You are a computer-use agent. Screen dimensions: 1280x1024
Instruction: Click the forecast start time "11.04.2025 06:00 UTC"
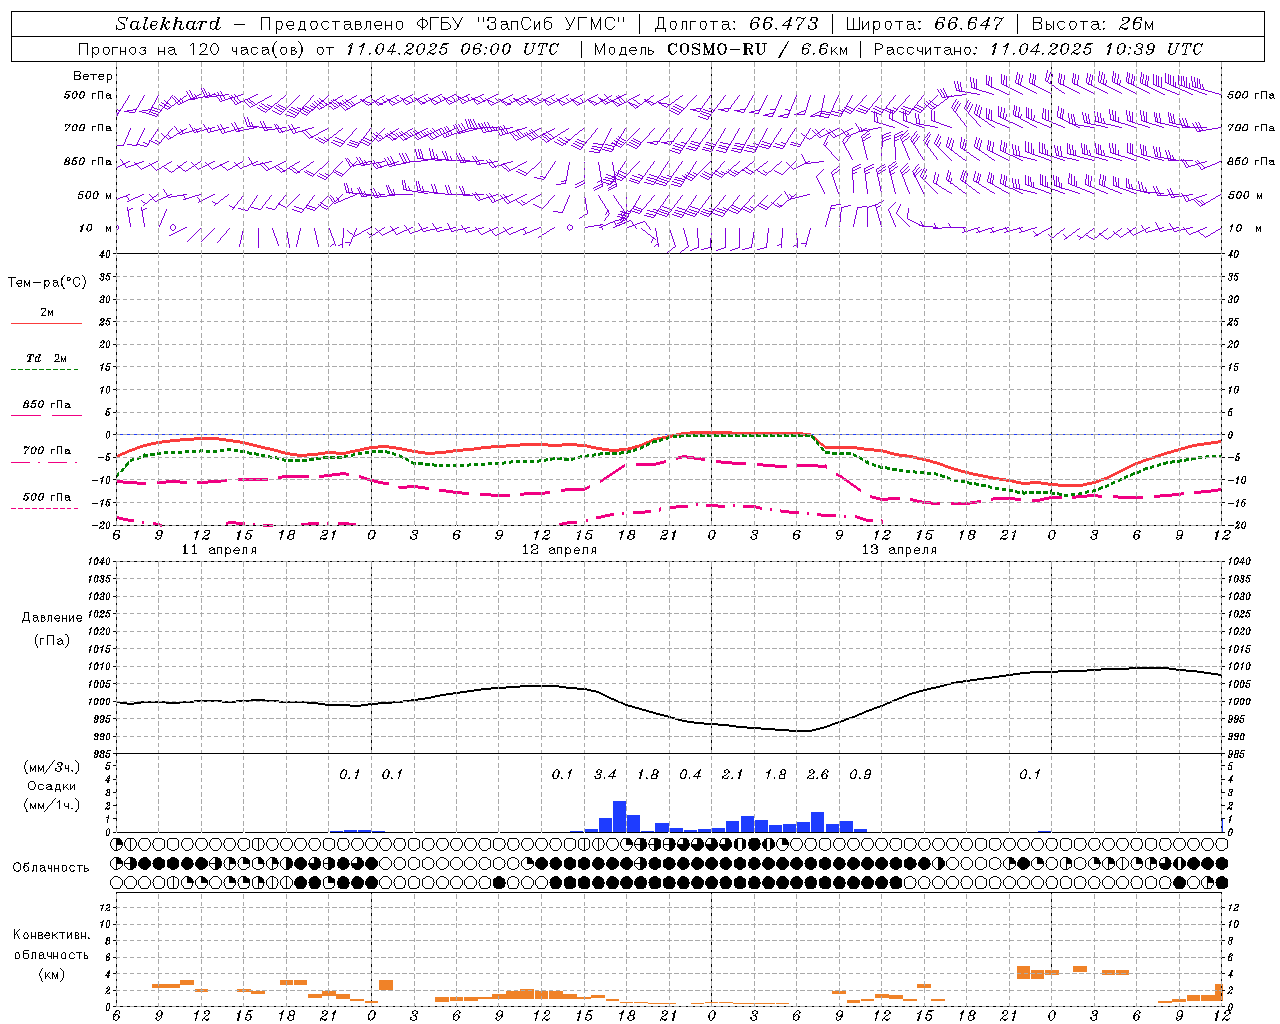click(452, 49)
